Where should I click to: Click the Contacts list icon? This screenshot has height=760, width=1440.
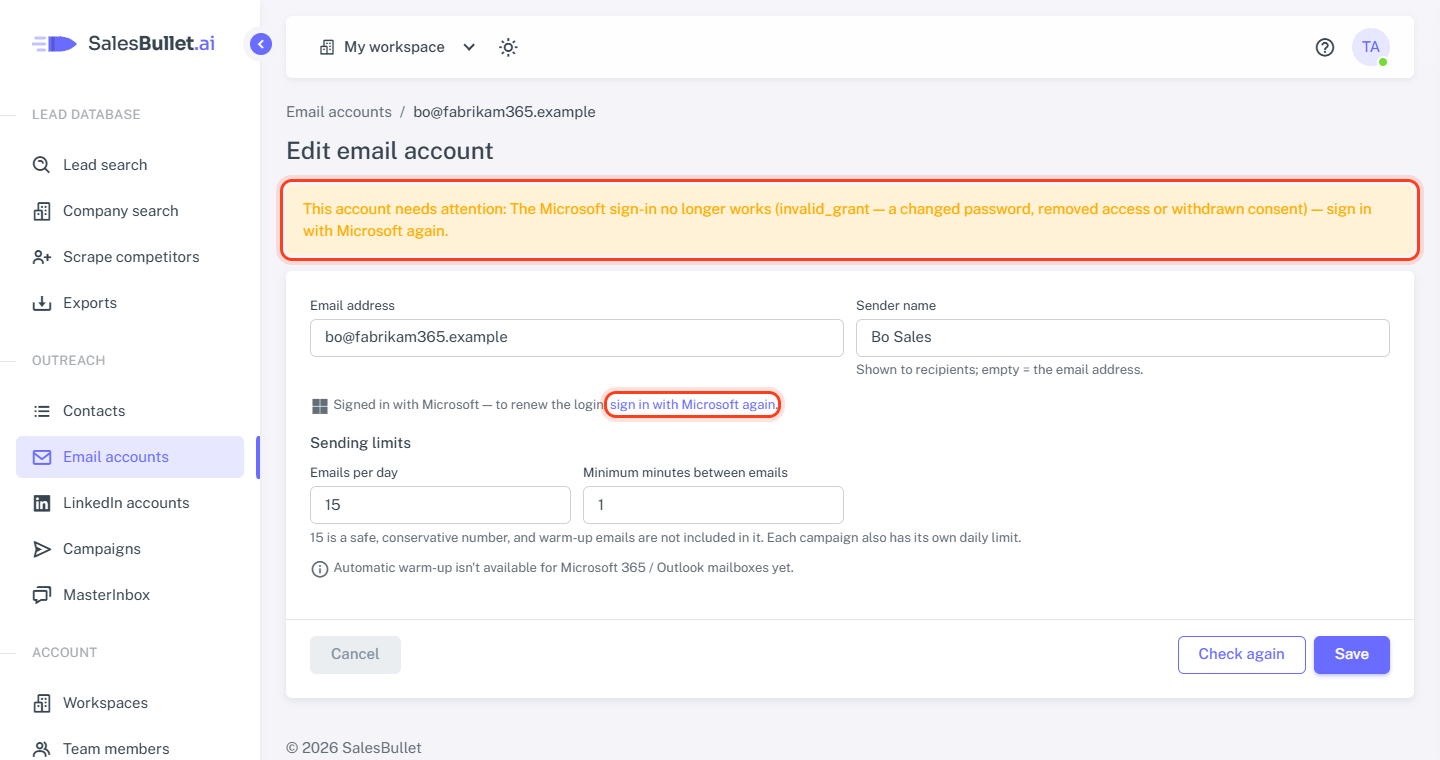tap(42, 411)
